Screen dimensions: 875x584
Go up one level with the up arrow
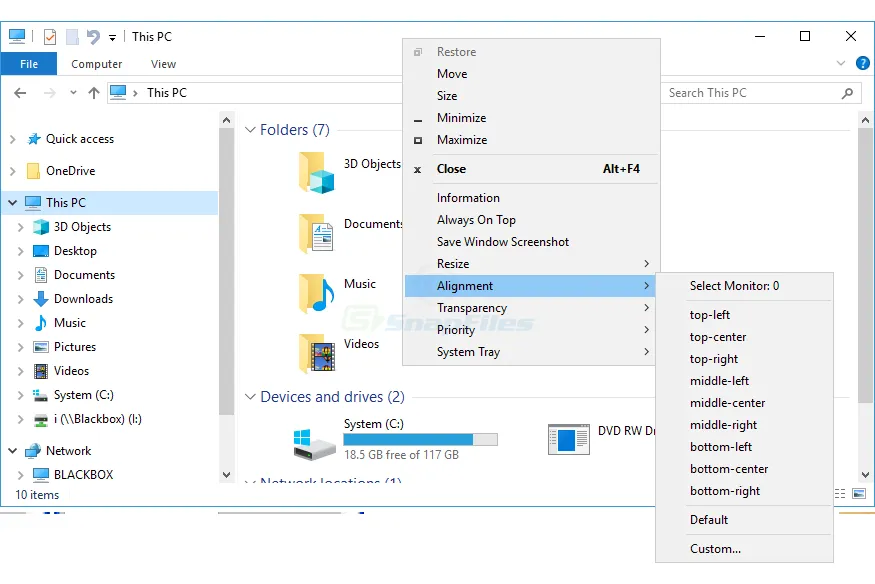click(x=94, y=93)
